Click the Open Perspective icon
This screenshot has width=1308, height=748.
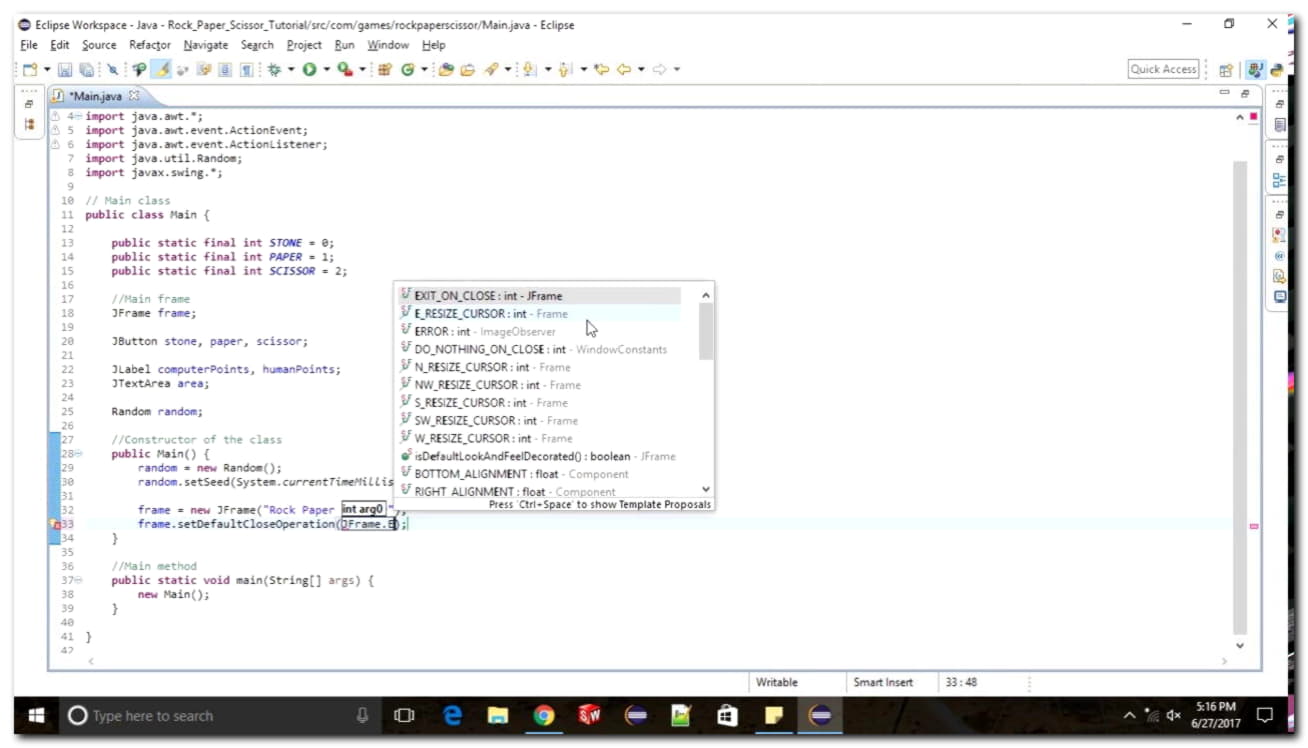click(1226, 70)
